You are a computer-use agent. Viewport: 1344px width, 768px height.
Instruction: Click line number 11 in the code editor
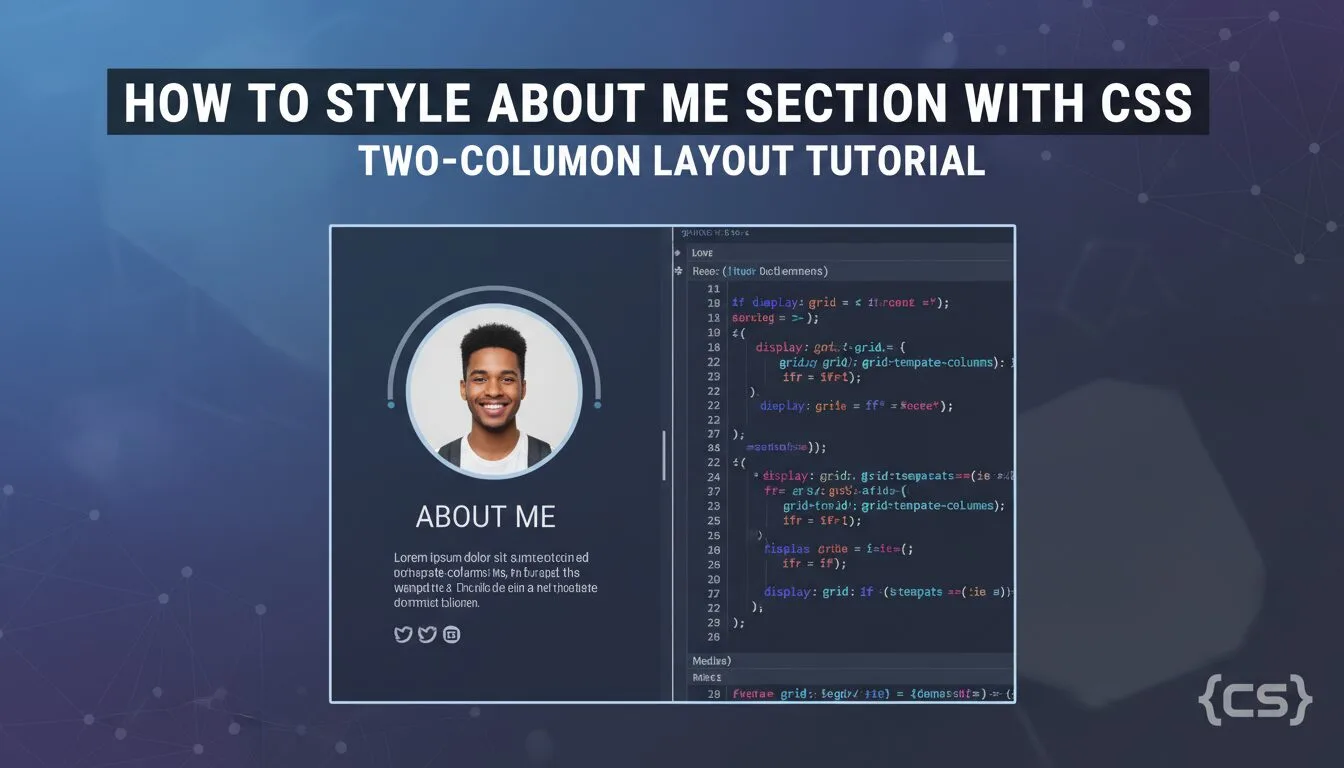pyautogui.click(x=714, y=287)
